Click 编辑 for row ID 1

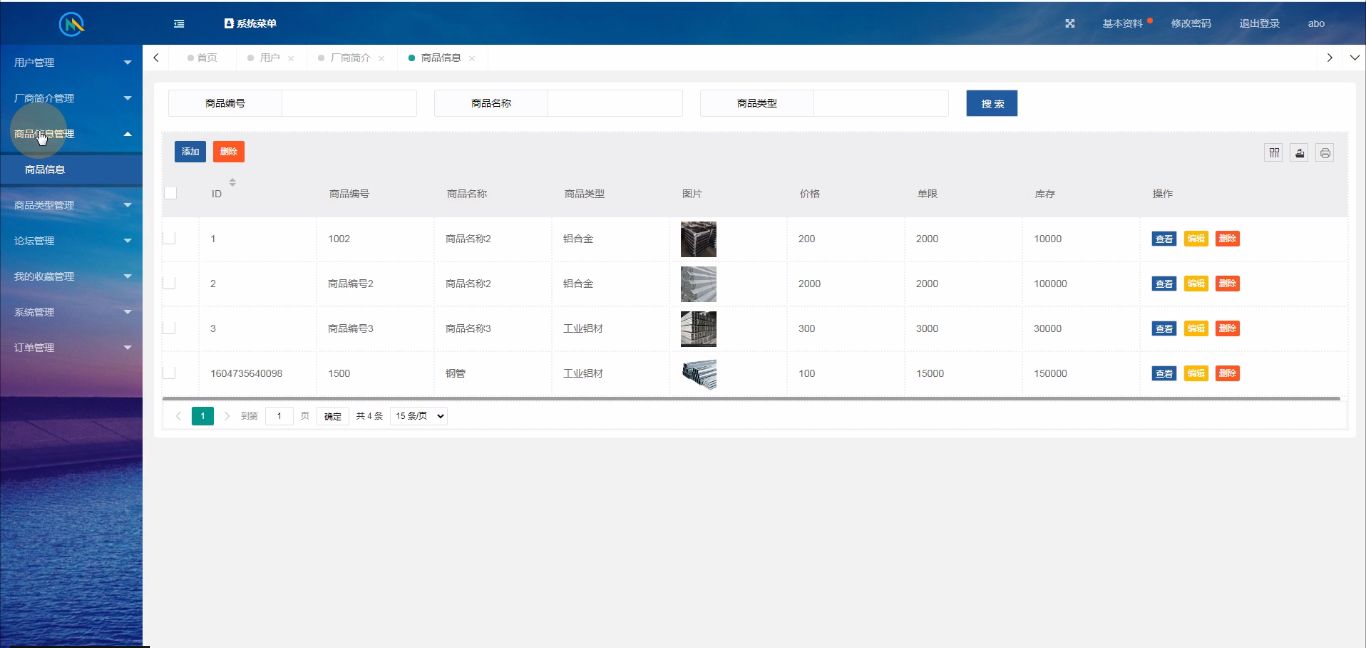pos(1196,239)
